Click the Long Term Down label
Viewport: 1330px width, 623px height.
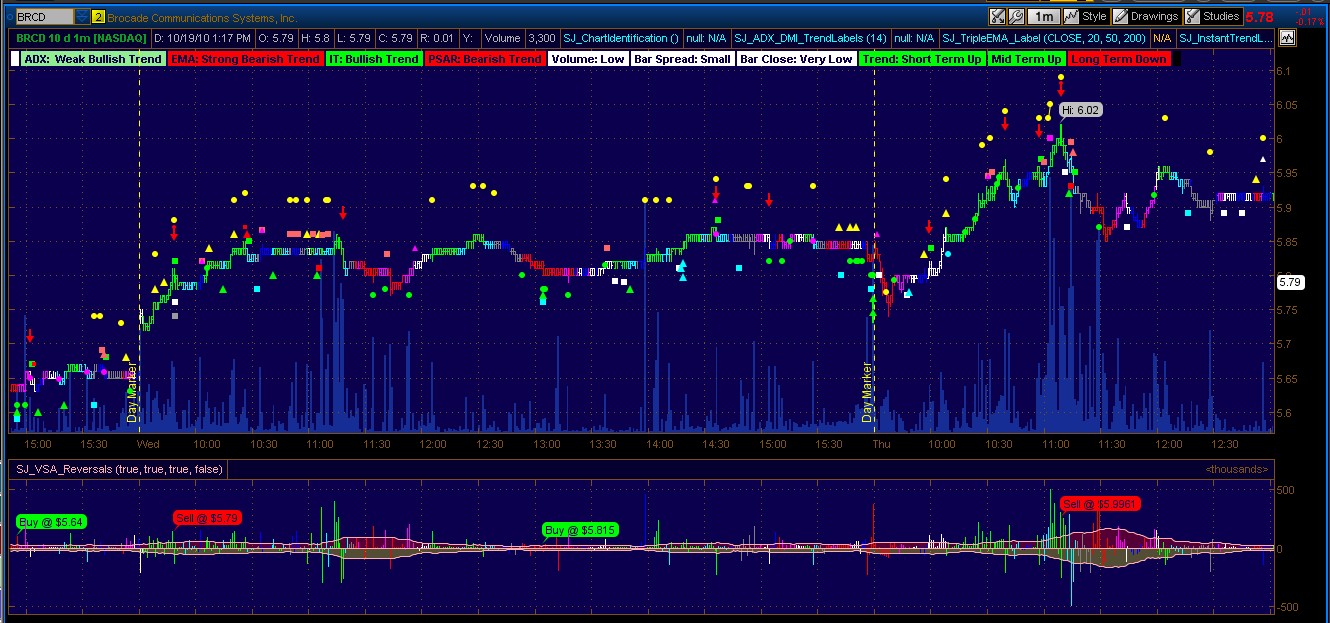tap(1118, 59)
